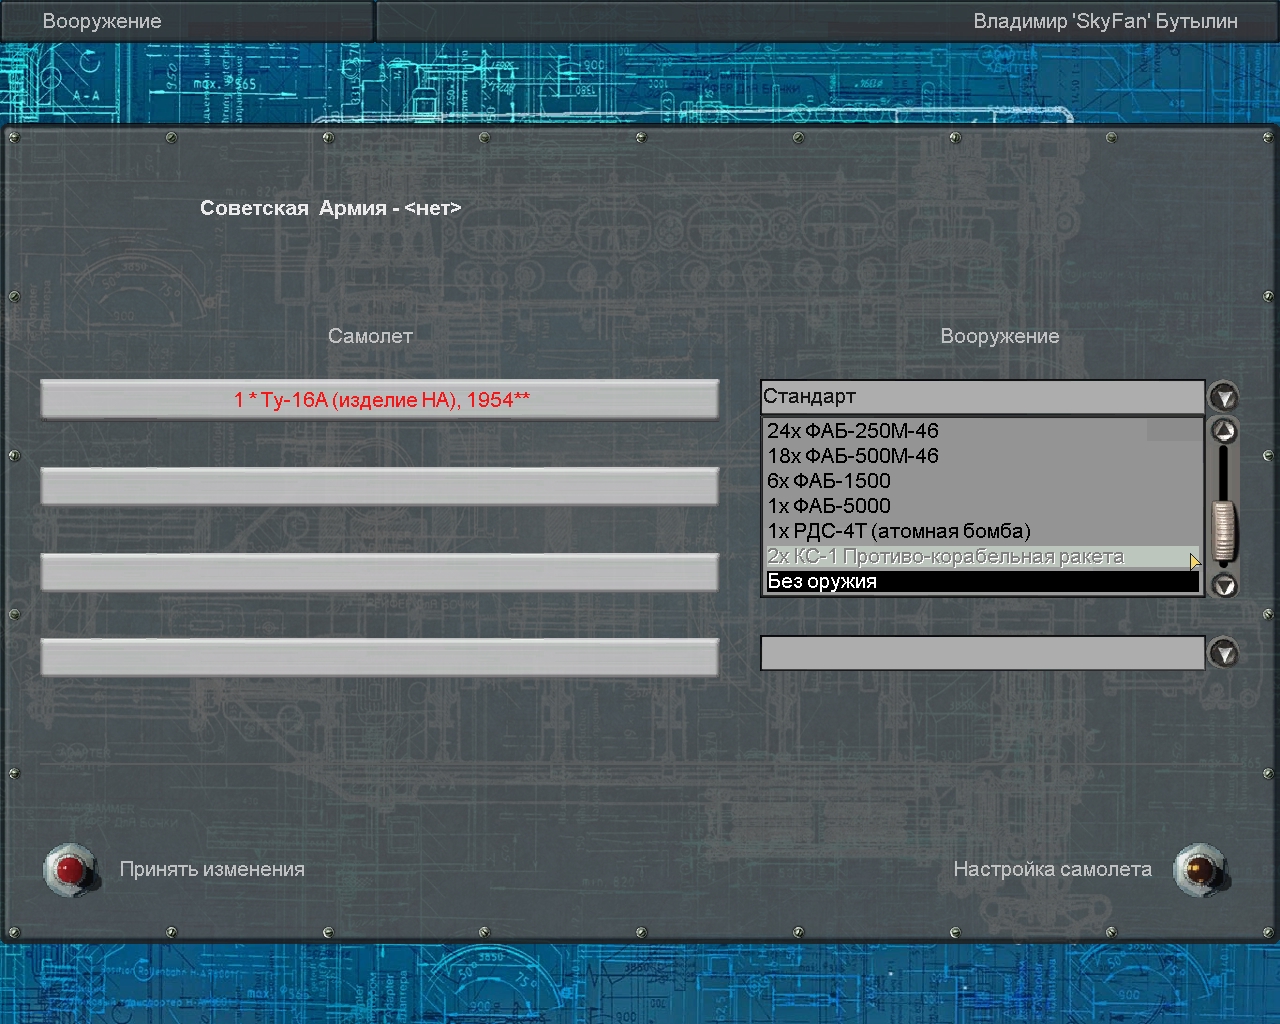Image resolution: width=1280 pixels, height=1024 pixels.
Task: Click the empty third aircraft slot
Action: pos(380,572)
